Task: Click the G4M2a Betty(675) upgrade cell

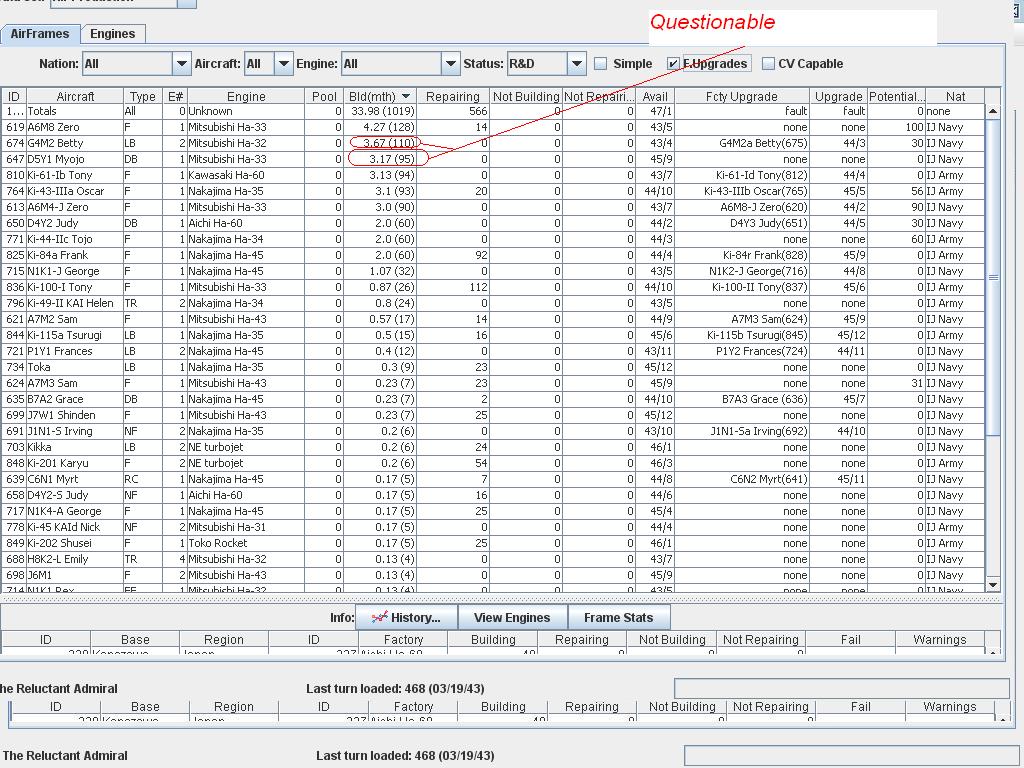Action: coord(743,143)
